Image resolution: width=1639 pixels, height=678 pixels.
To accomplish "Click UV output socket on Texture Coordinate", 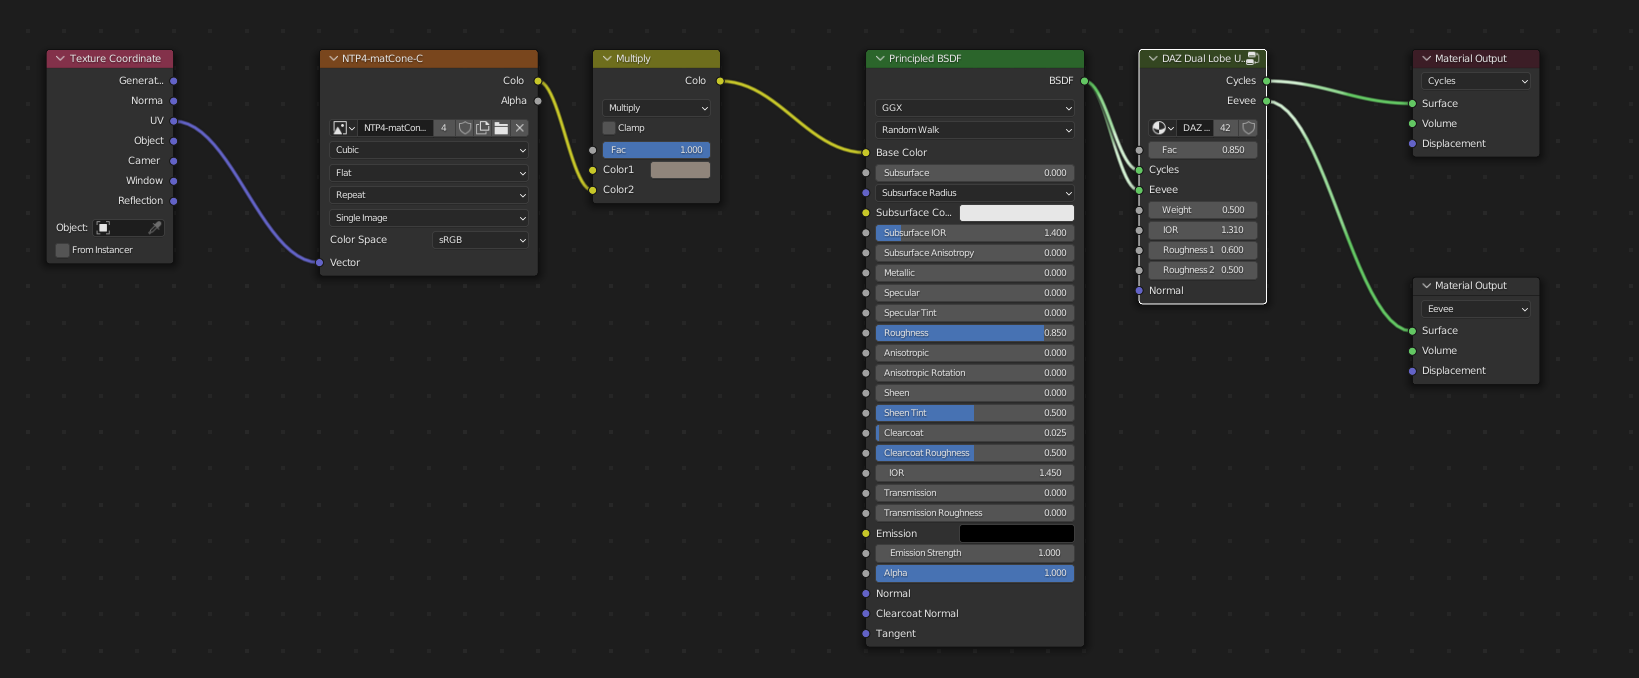I will pyautogui.click(x=174, y=121).
